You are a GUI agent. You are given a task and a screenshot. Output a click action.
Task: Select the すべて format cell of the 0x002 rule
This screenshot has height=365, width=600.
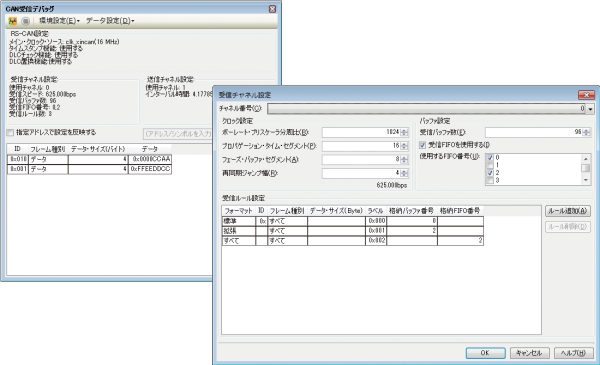pos(239,241)
